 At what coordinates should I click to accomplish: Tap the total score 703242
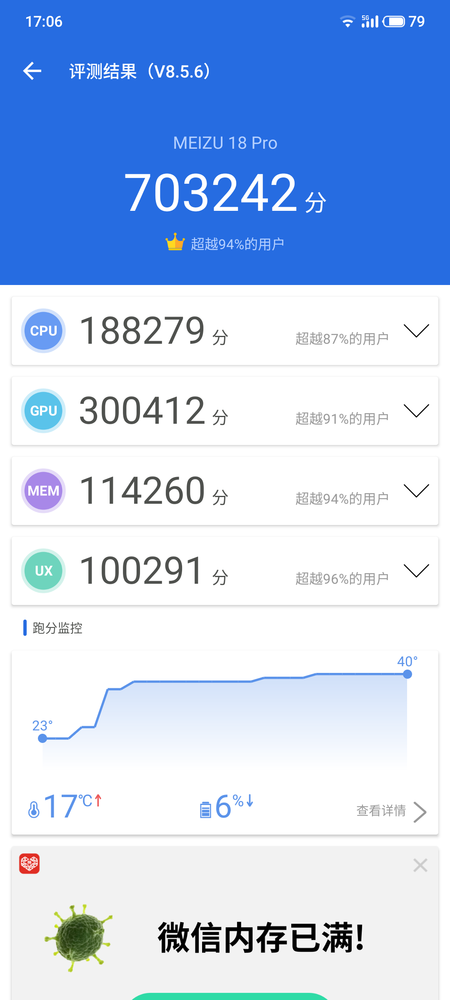(211, 193)
